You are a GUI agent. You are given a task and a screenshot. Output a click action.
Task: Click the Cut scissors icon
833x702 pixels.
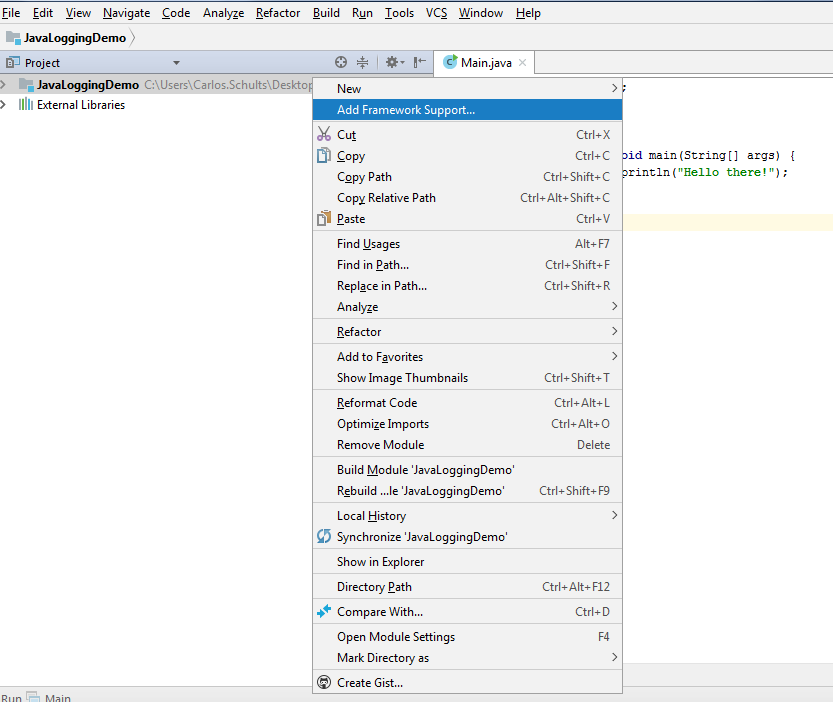(x=323, y=134)
